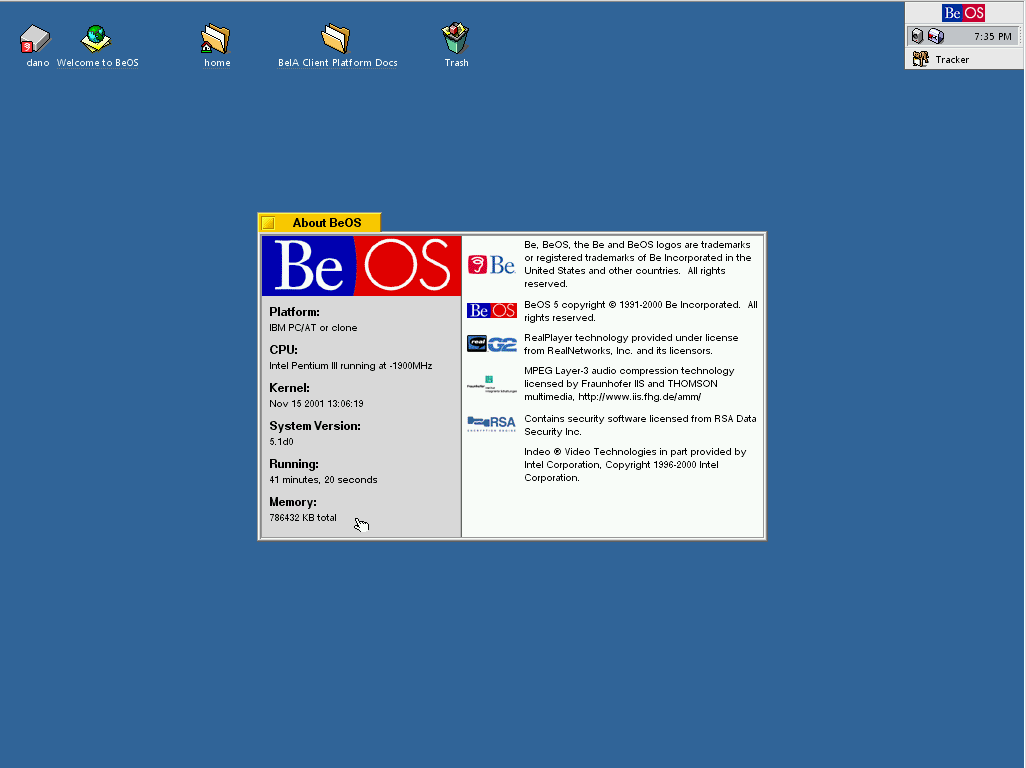
Task: Click 'IBM PC/AT or clone' text
Action: (313, 328)
